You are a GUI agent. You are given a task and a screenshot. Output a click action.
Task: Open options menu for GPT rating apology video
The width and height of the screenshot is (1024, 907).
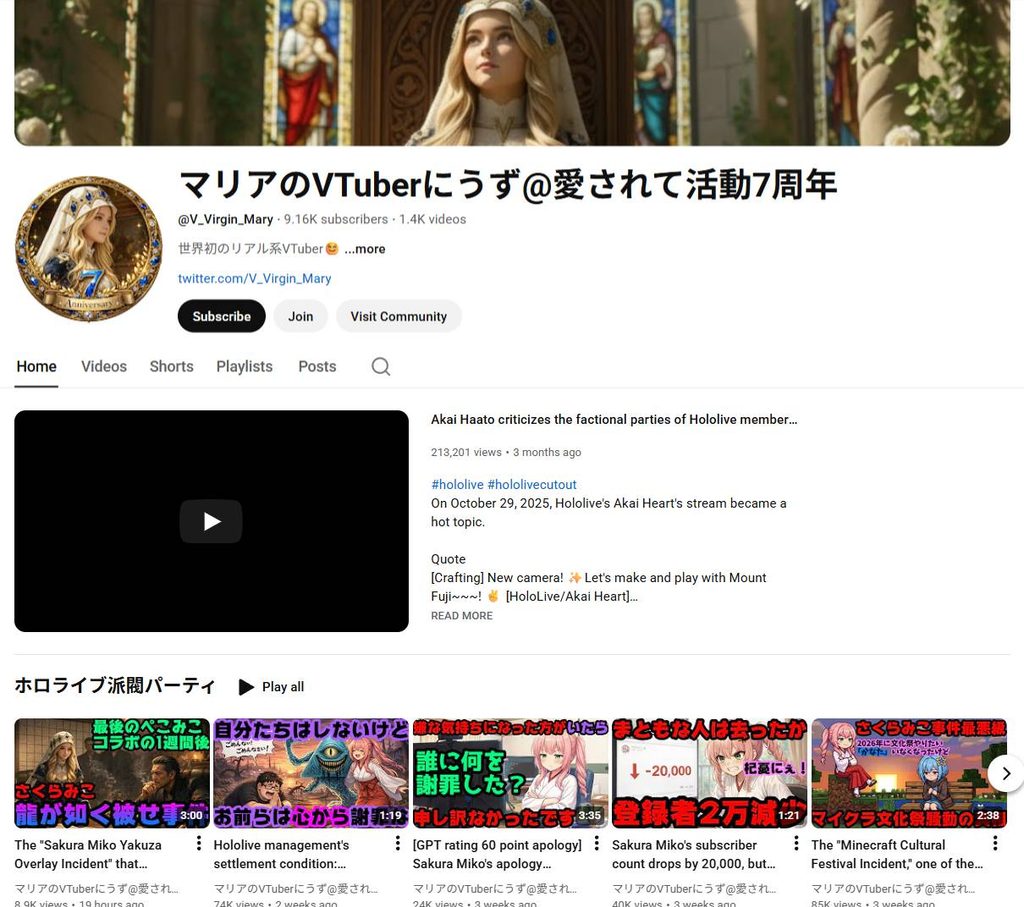[x=596, y=844]
